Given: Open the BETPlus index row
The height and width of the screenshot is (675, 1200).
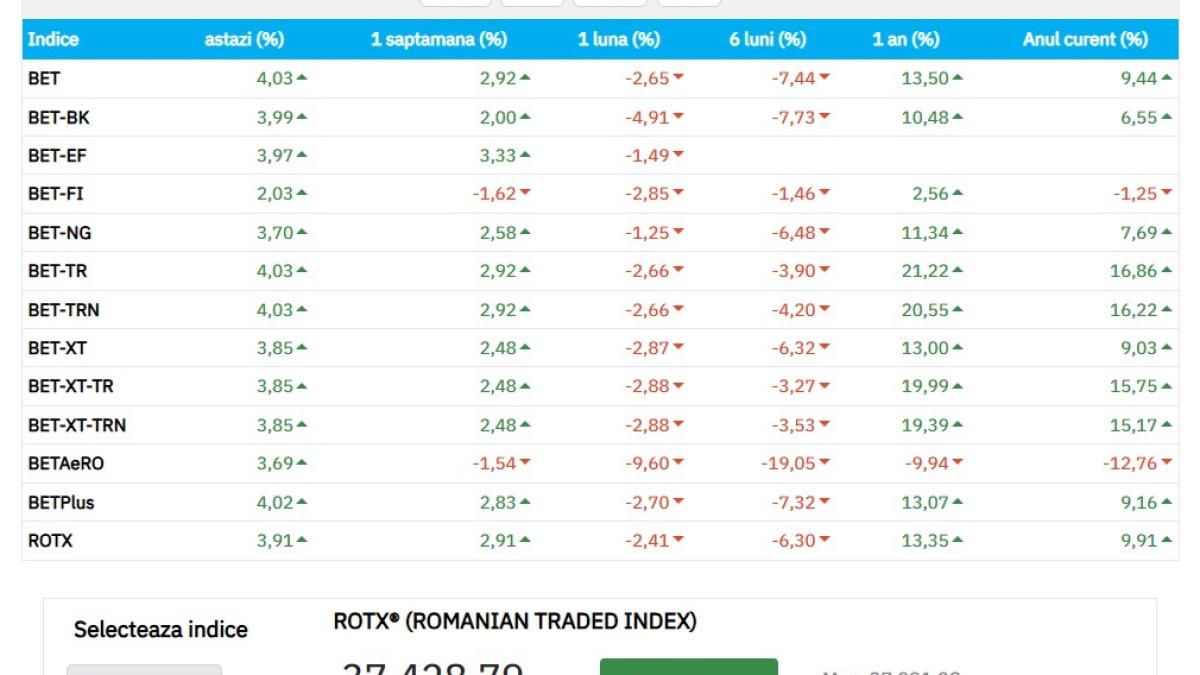Looking at the screenshot, I should 61,502.
